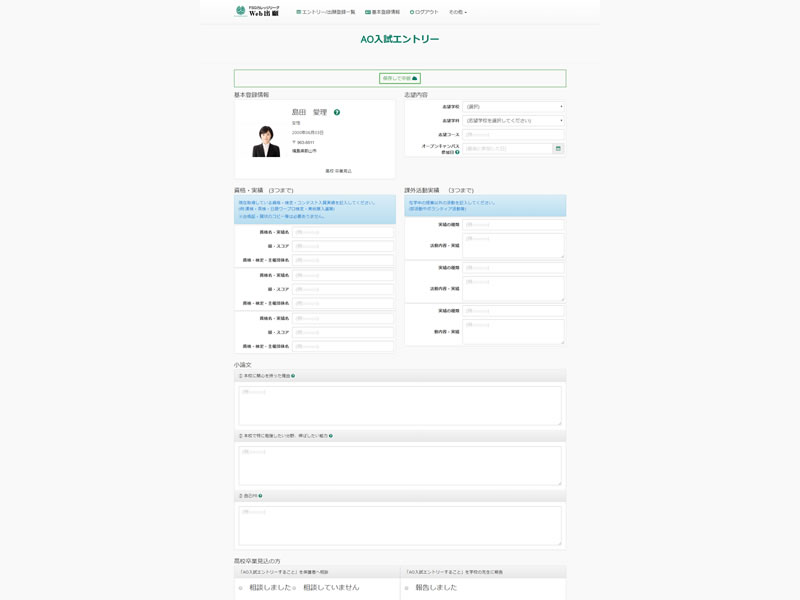Expand the その他 menu in navbar

tap(457, 12)
